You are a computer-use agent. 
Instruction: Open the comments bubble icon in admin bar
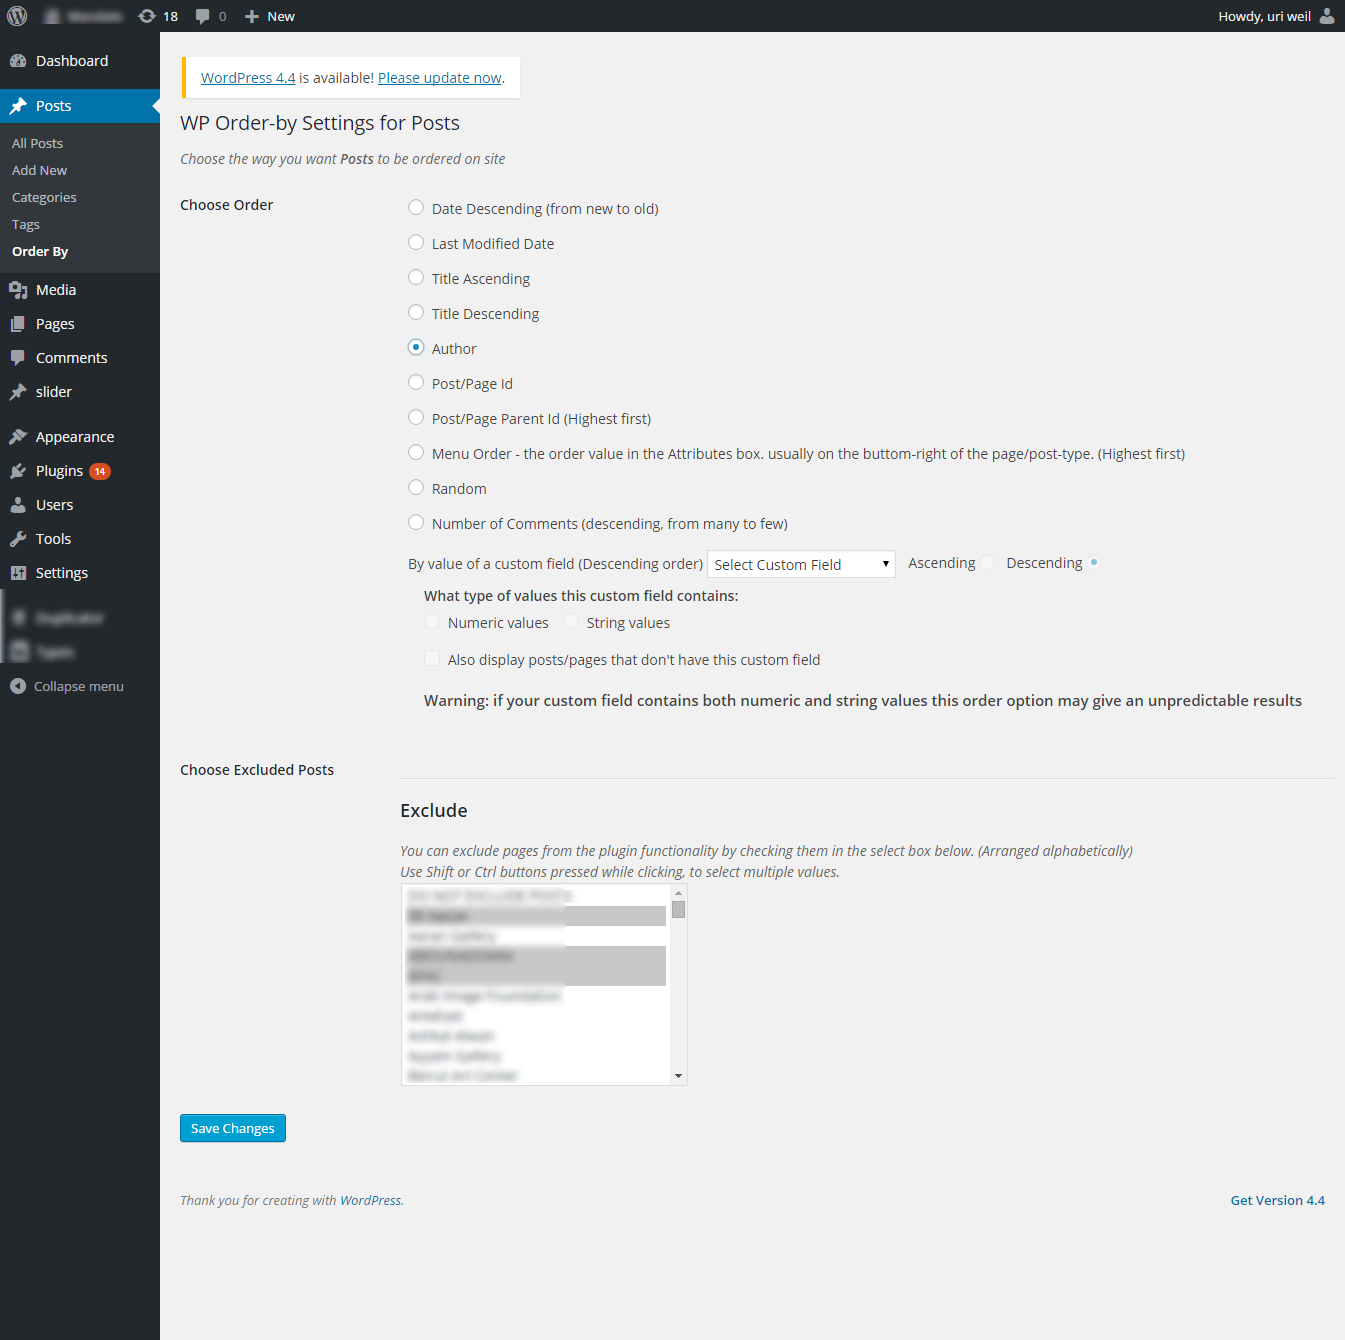click(203, 16)
